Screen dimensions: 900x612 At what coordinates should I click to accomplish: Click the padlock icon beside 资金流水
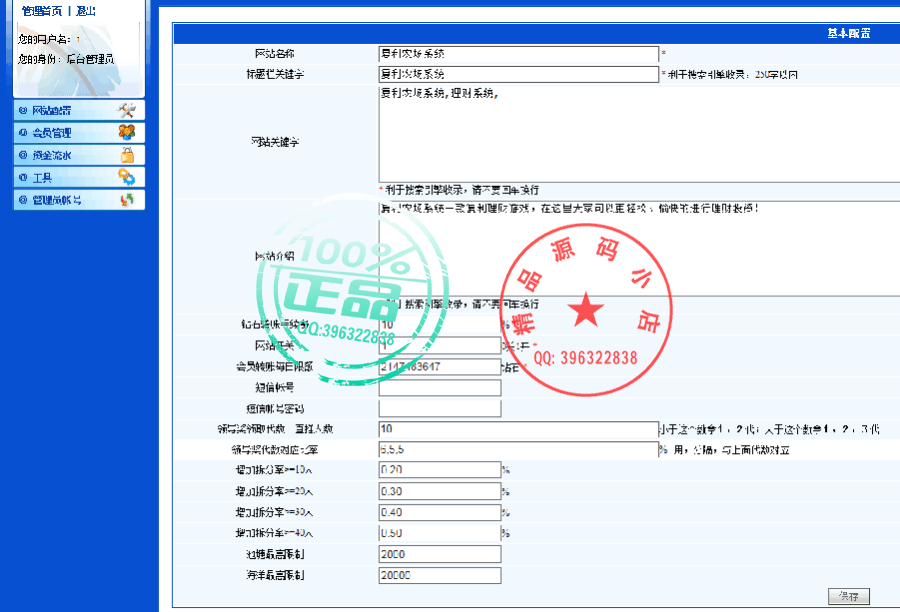128,152
